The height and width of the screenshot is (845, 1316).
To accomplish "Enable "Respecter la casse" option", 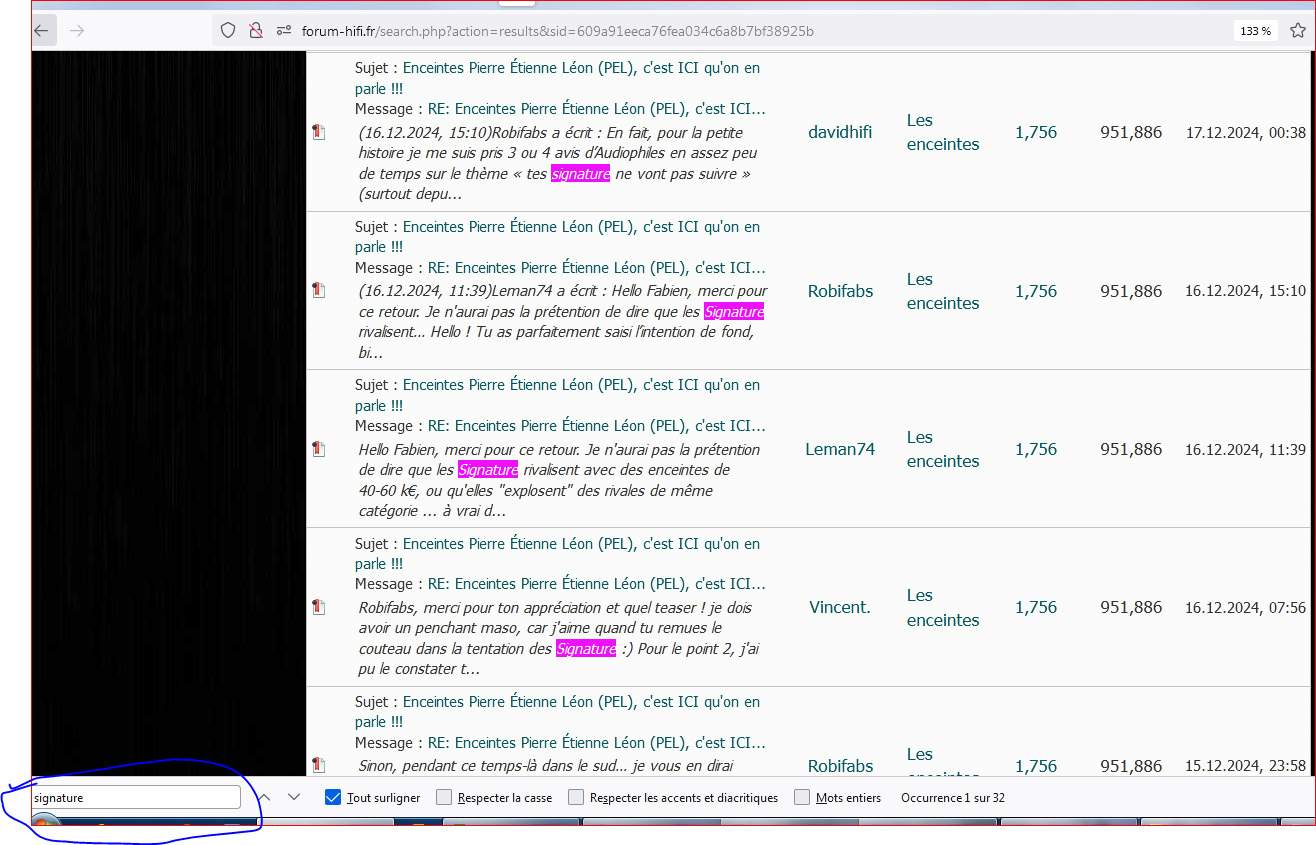I will click(x=444, y=797).
